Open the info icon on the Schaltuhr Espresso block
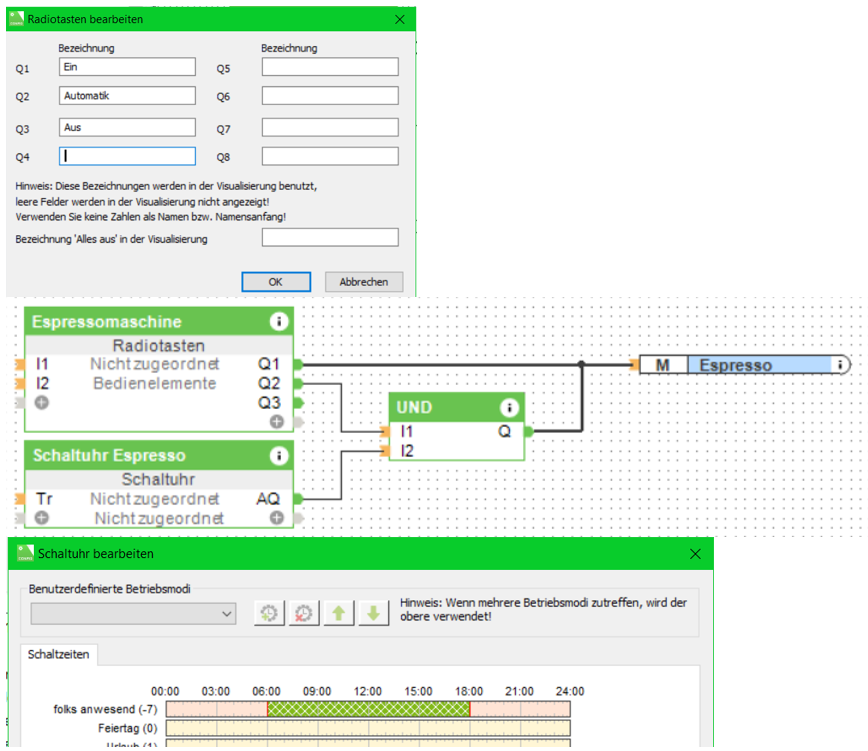The image size is (868, 751). coord(279,455)
